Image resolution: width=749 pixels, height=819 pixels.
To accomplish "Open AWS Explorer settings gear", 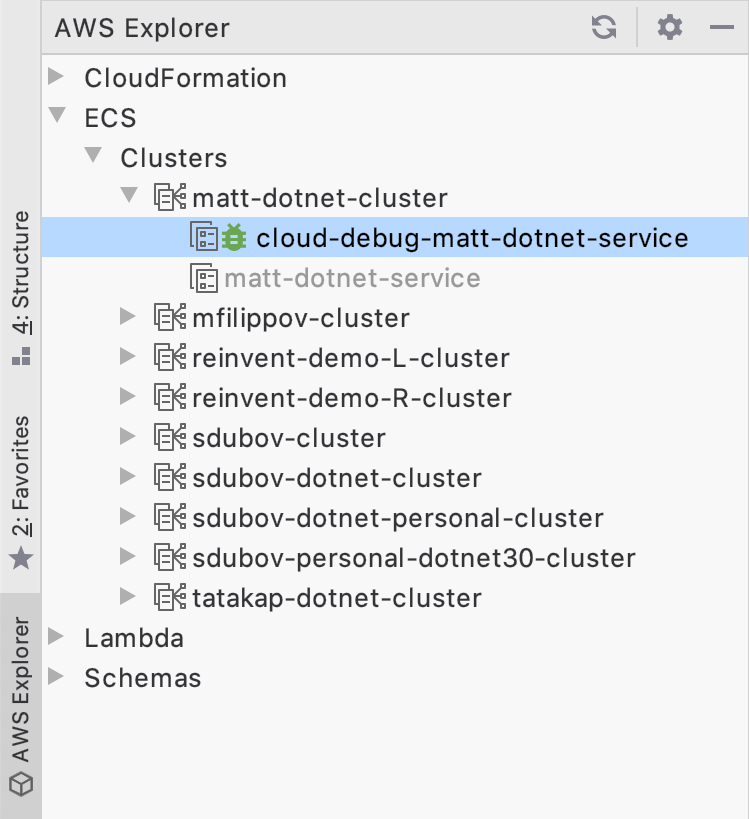I will pyautogui.click(x=670, y=27).
